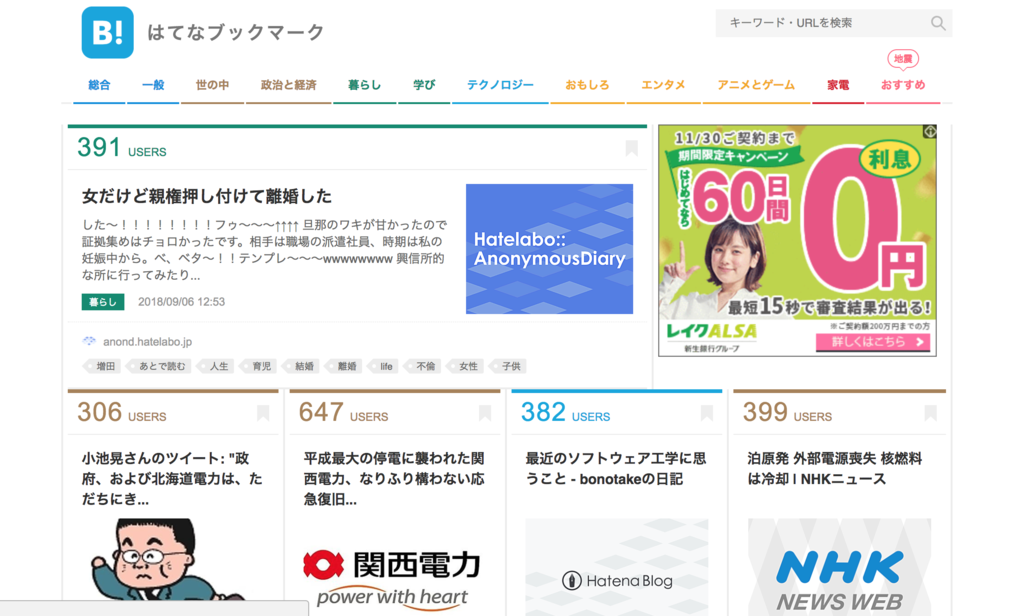Bookmark the 399 users article
1024x616 pixels.
coord(931,413)
